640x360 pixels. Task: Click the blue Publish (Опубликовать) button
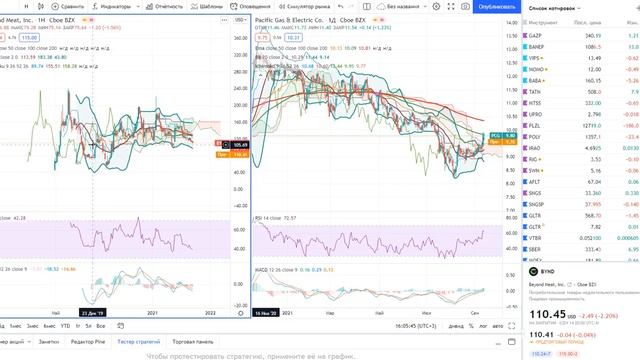pyautogui.click(x=496, y=7)
